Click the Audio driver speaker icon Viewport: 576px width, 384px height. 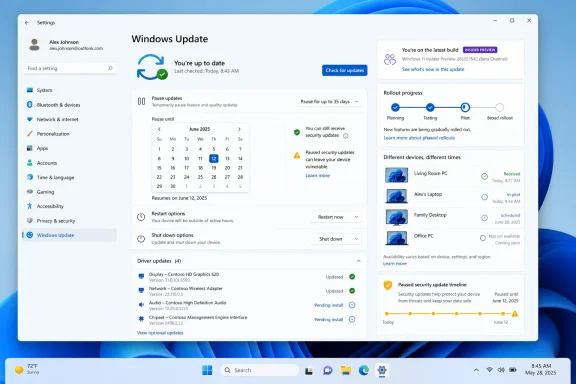tap(141, 305)
